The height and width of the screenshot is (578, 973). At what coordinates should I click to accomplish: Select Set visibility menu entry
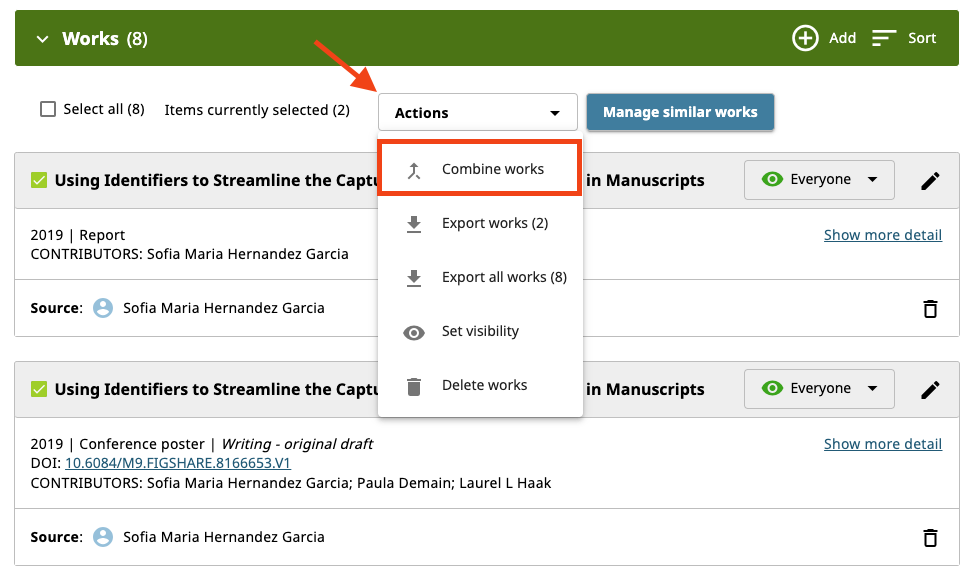click(x=480, y=331)
